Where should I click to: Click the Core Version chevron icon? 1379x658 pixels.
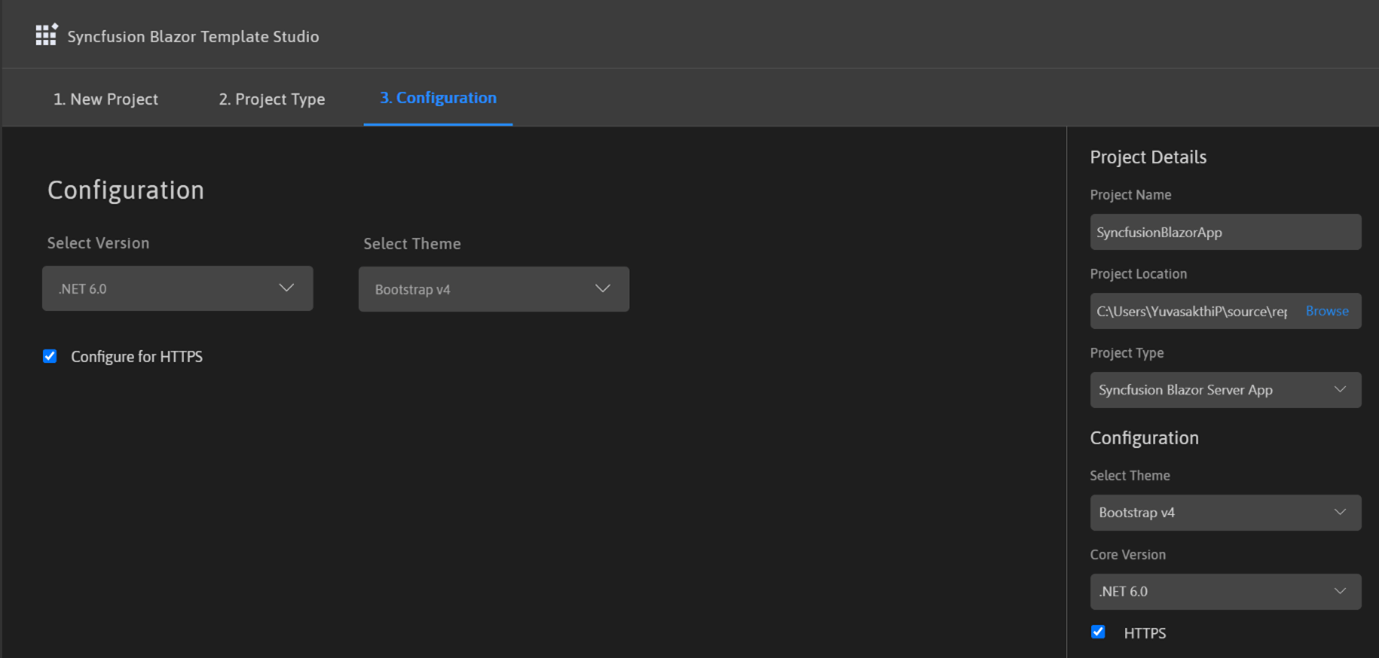click(1340, 591)
